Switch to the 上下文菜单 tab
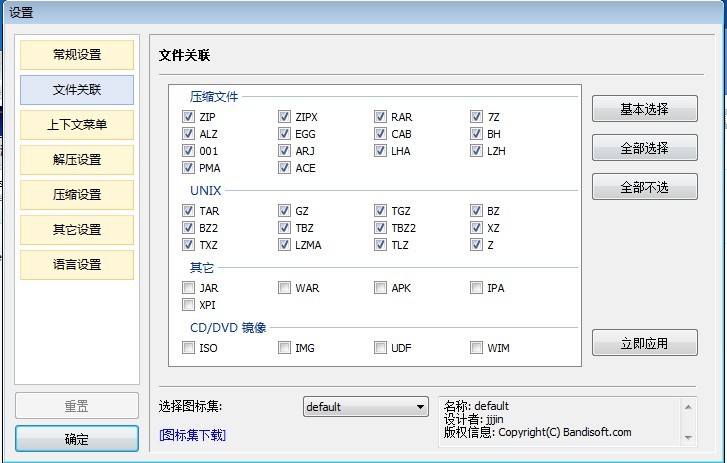Screen dimensions: 727x463 click(x=77, y=125)
